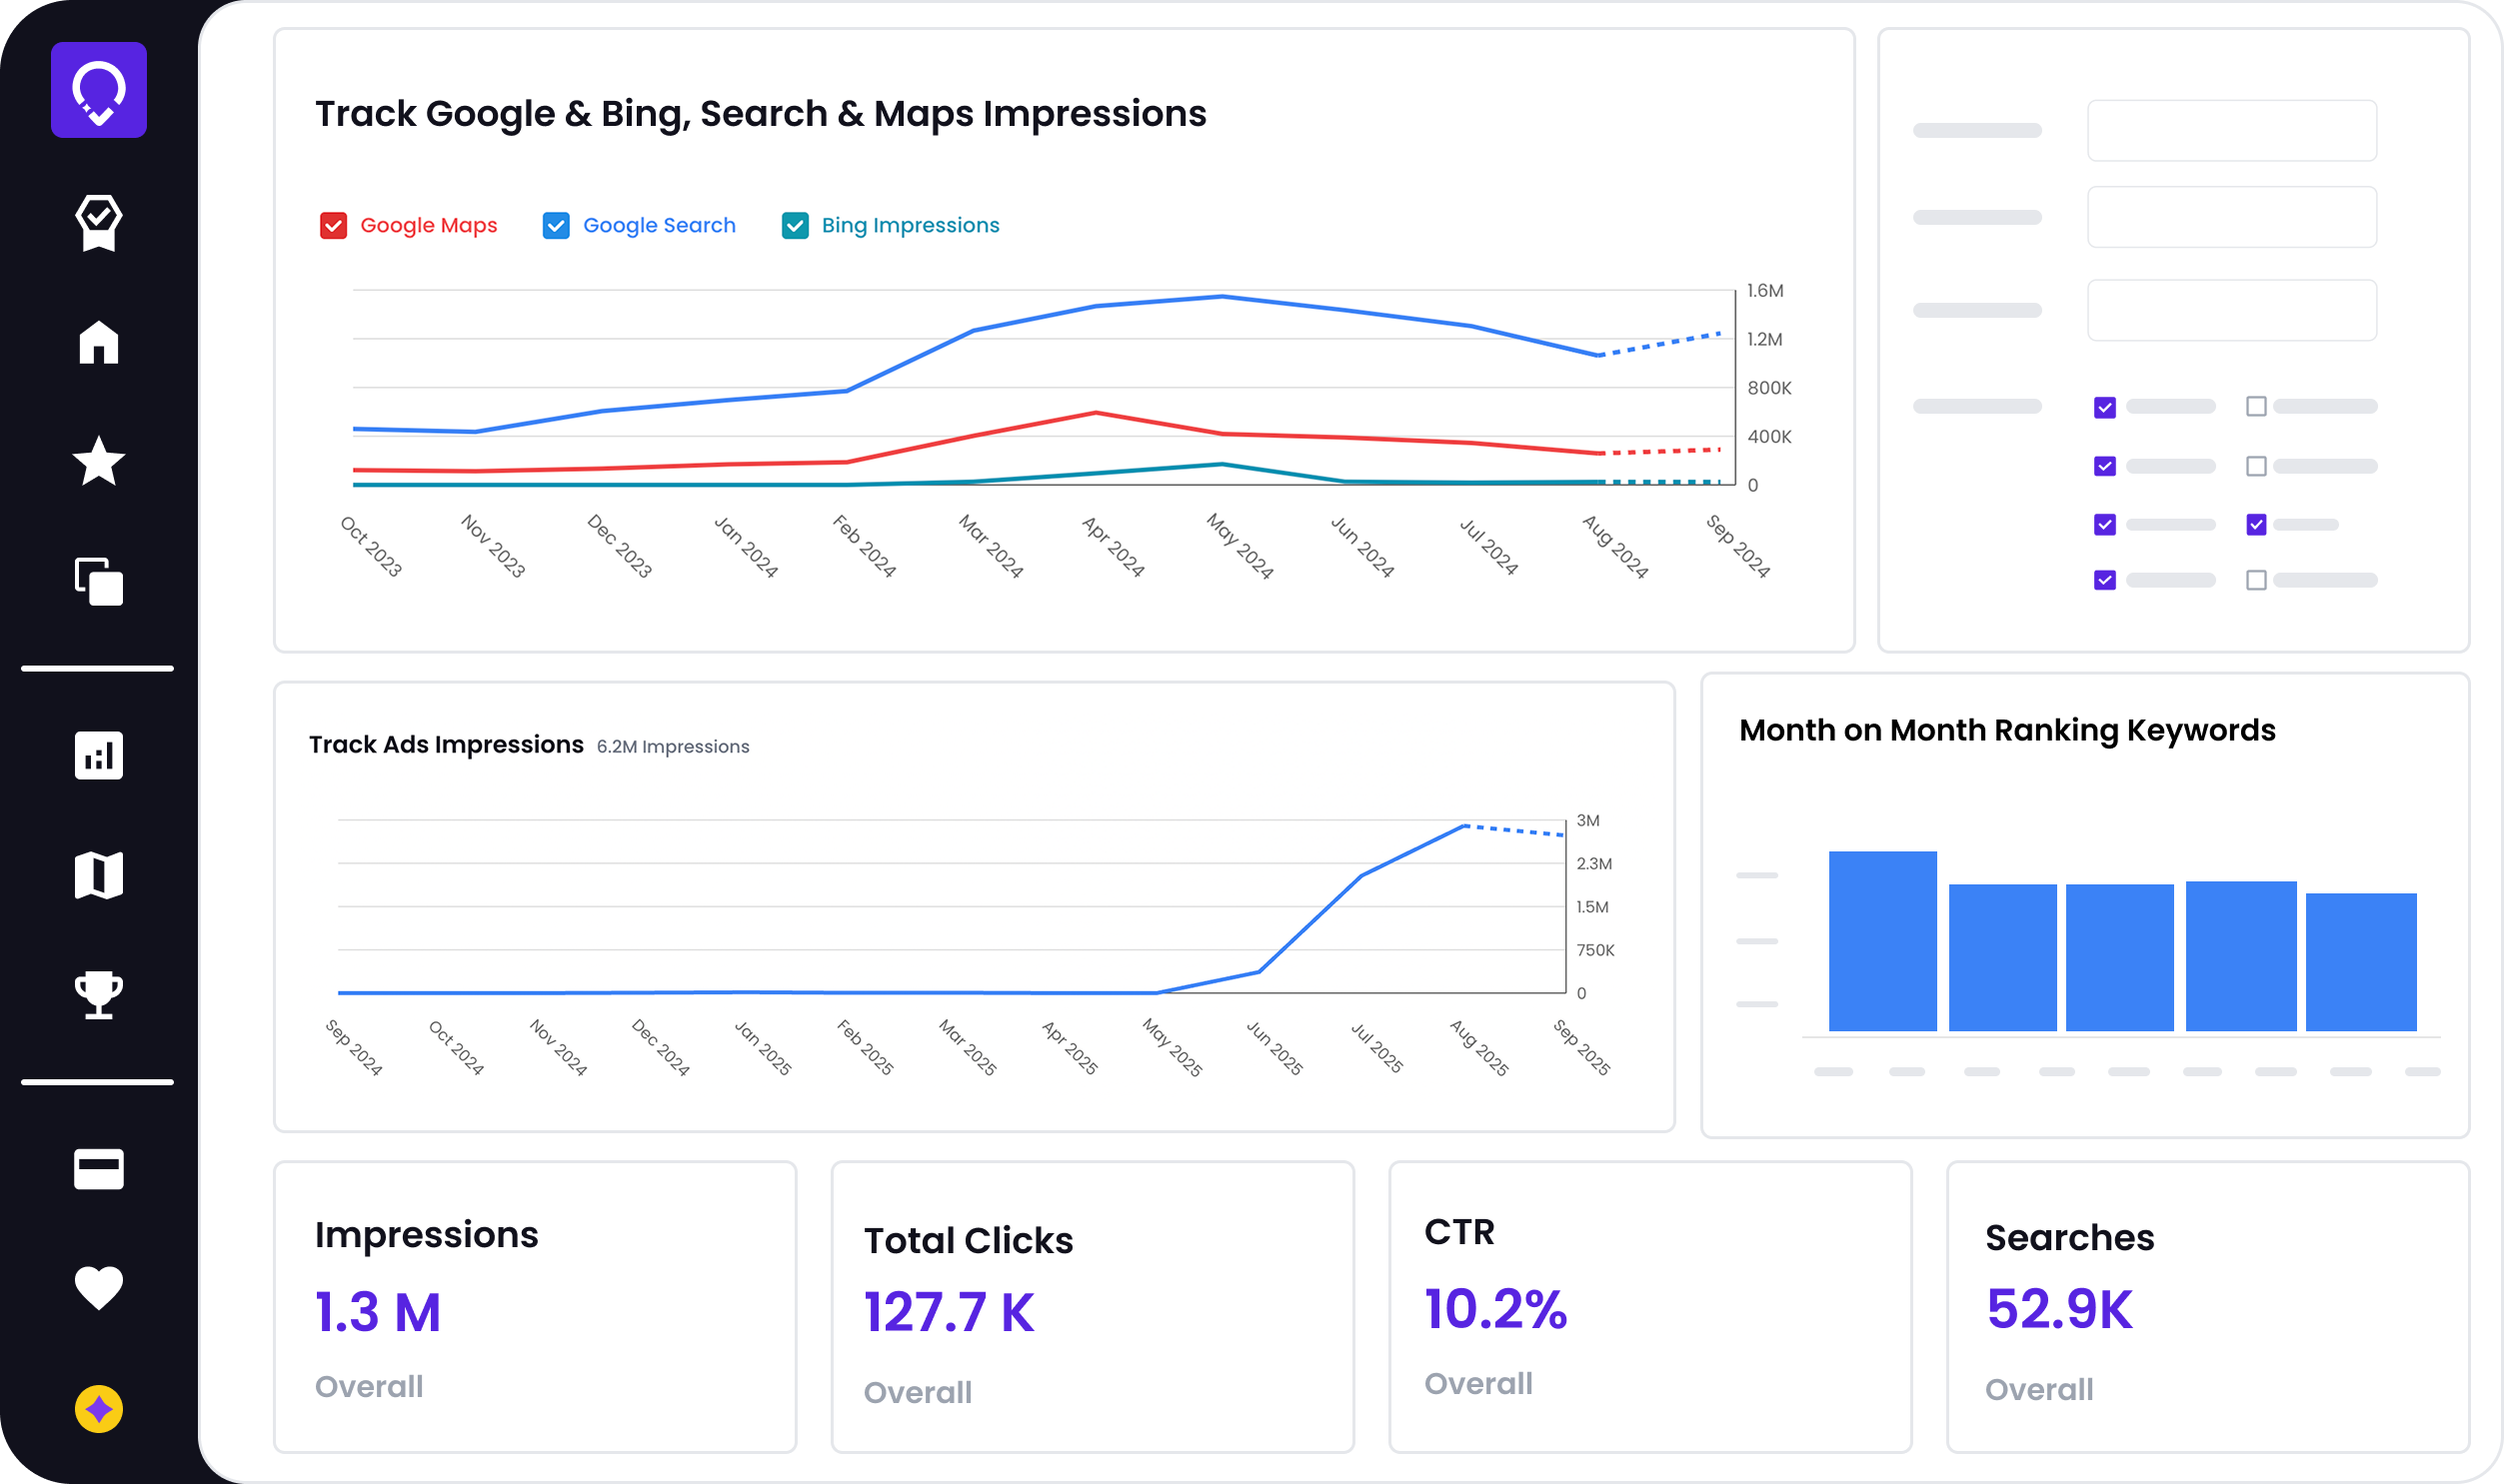The height and width of the screenshot is (1484, 2504).
Task: Click the heart favorites icon in sidebar
Action: [x=98, y=1288]
